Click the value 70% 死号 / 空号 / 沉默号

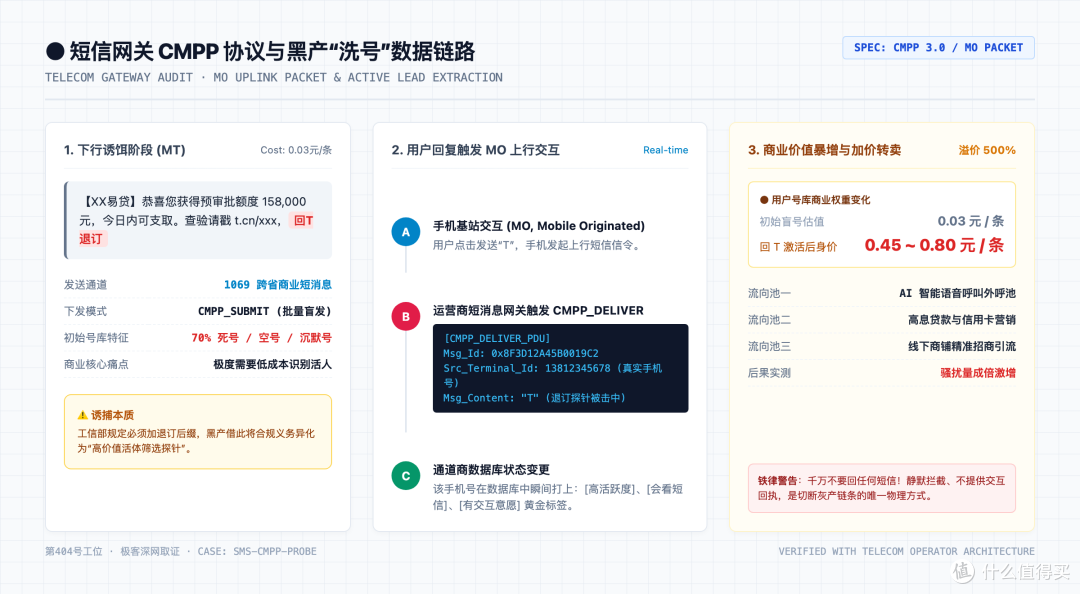click(262, 338)
